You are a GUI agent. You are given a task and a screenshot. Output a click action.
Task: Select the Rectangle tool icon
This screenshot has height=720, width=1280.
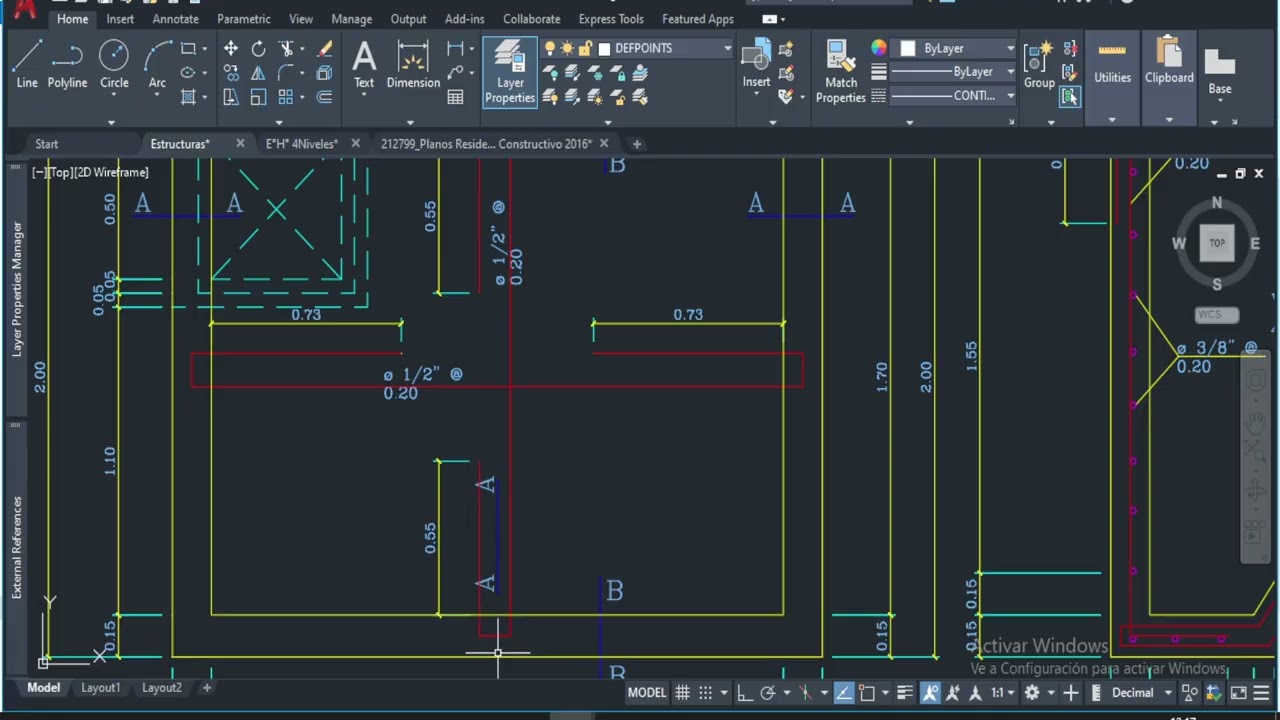point(188,49)
